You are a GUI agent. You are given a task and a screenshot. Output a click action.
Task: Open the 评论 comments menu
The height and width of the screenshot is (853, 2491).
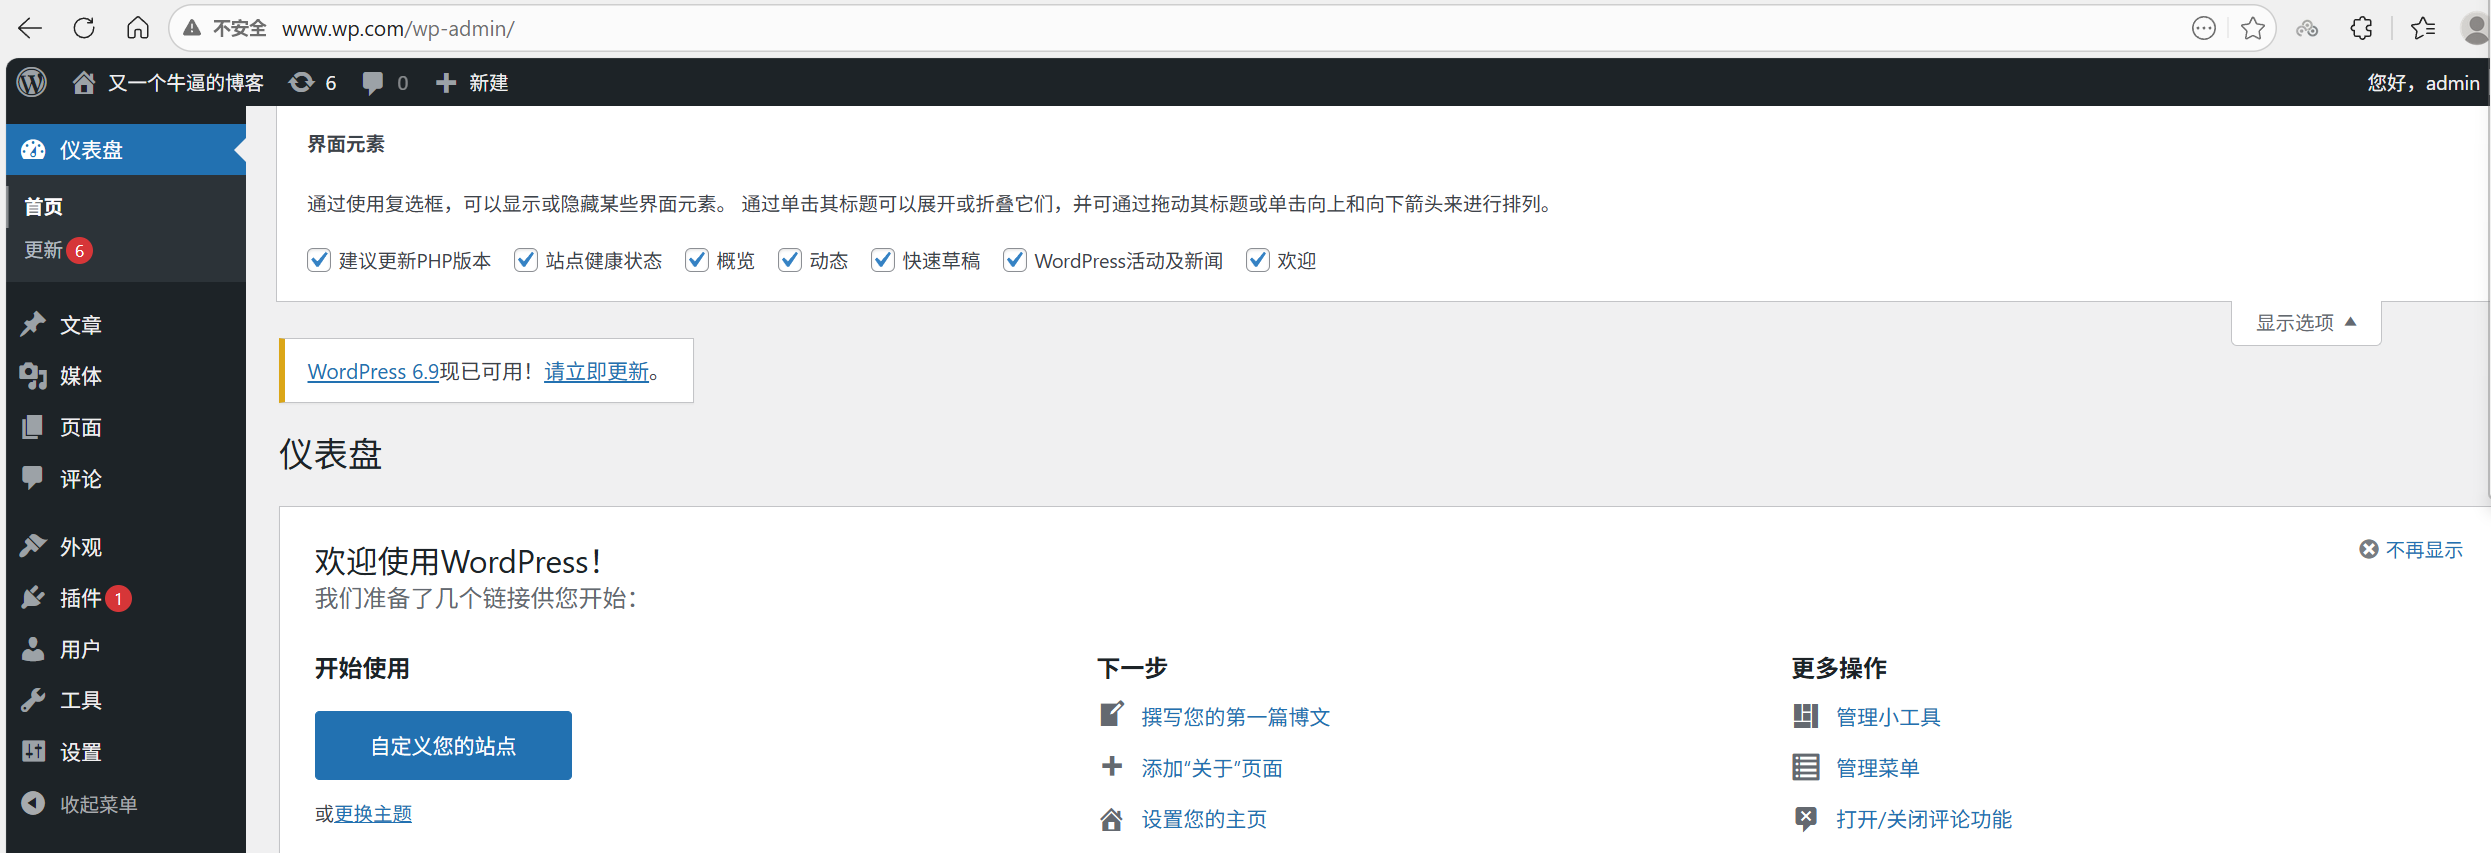click(x=126, y=479)
